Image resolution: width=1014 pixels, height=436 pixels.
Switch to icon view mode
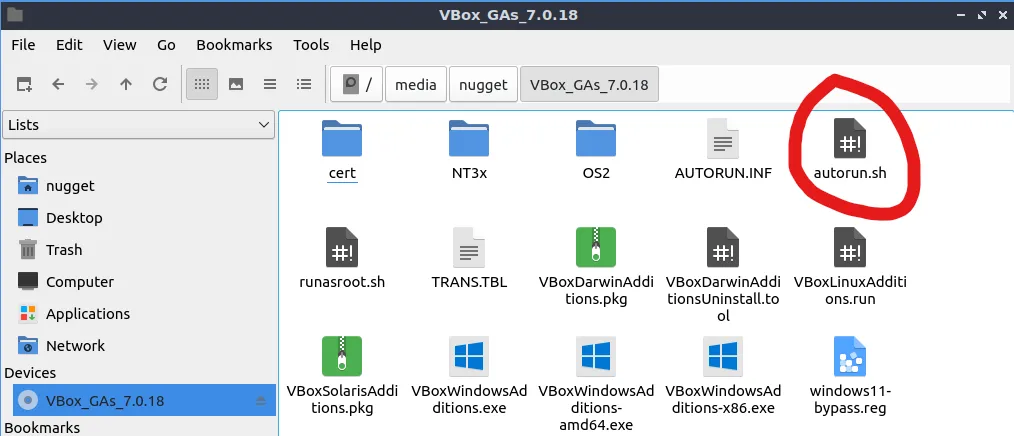click(202, 84)
